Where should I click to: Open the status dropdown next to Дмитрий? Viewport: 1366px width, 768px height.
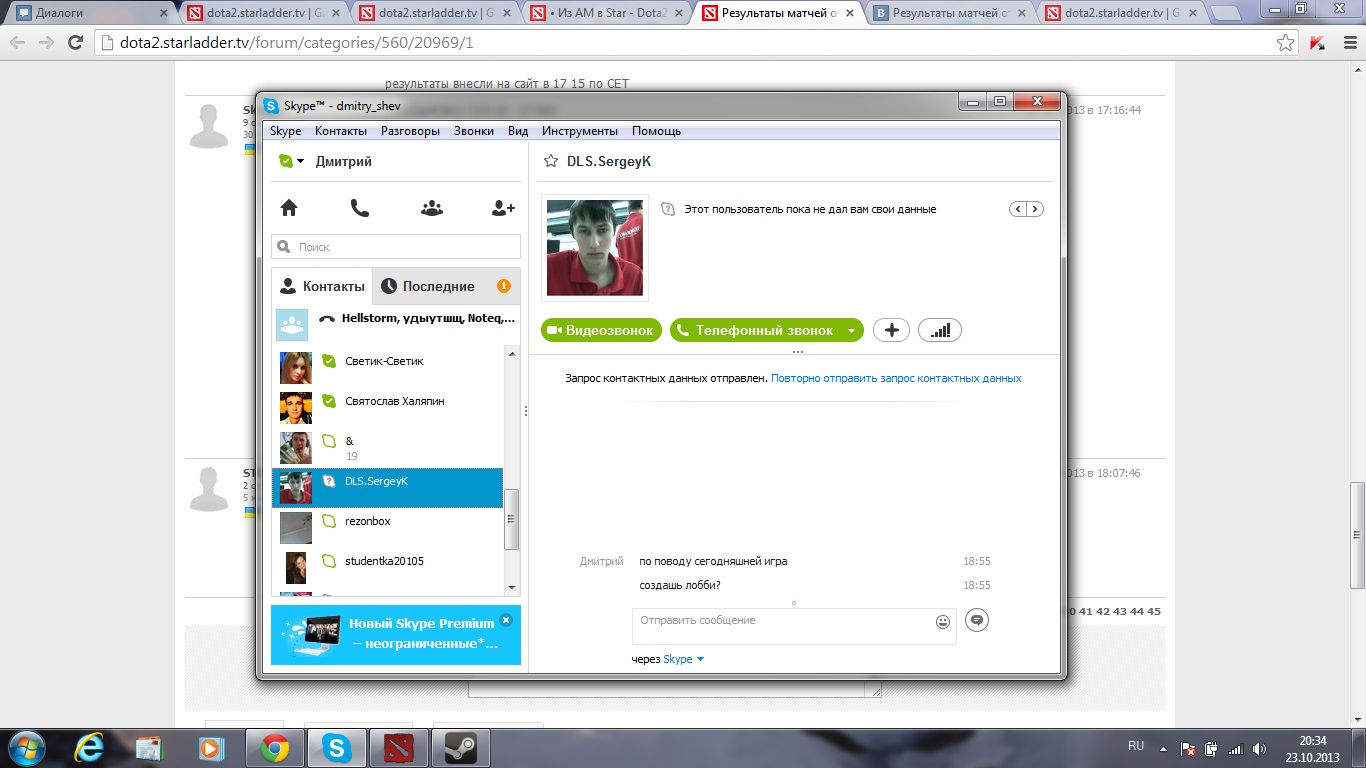point(300,161)
